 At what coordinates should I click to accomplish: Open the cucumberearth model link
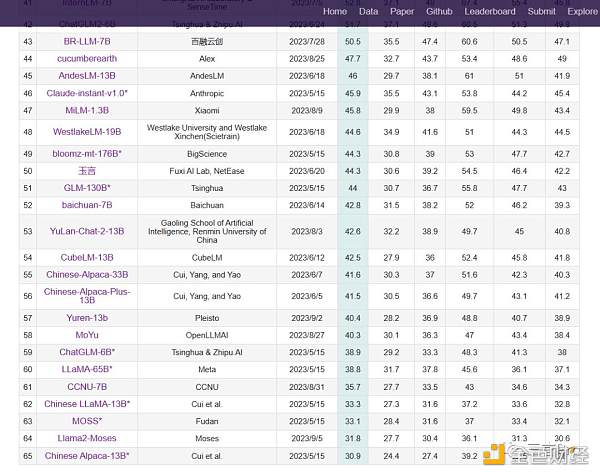[x=87, y=59]
